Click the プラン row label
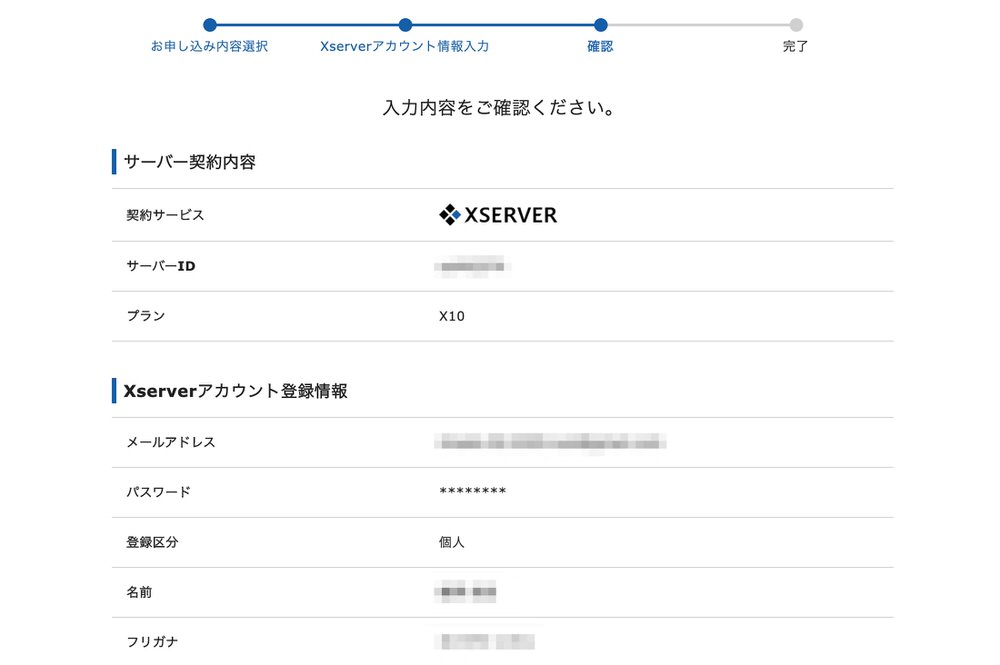The width and height of the screenshot is (1000, 665). [146, 316]
